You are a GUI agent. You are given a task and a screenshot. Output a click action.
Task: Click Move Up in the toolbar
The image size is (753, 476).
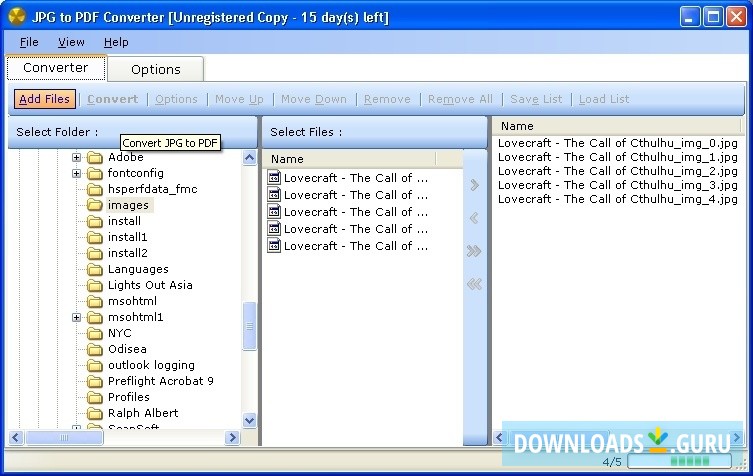pos(239,99)
